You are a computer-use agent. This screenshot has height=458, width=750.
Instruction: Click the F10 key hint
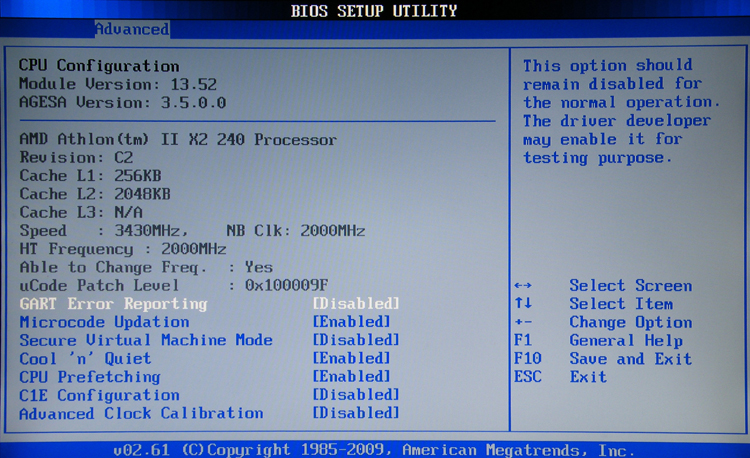528,359
